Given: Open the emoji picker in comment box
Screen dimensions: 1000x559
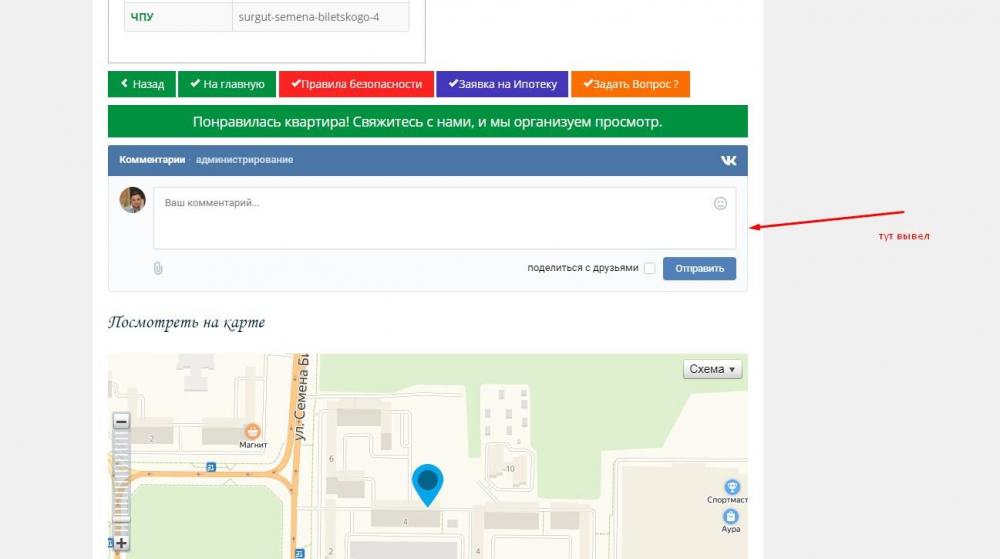Looking at the screenshot, I should pyautogui.click(x=720, y=203).
